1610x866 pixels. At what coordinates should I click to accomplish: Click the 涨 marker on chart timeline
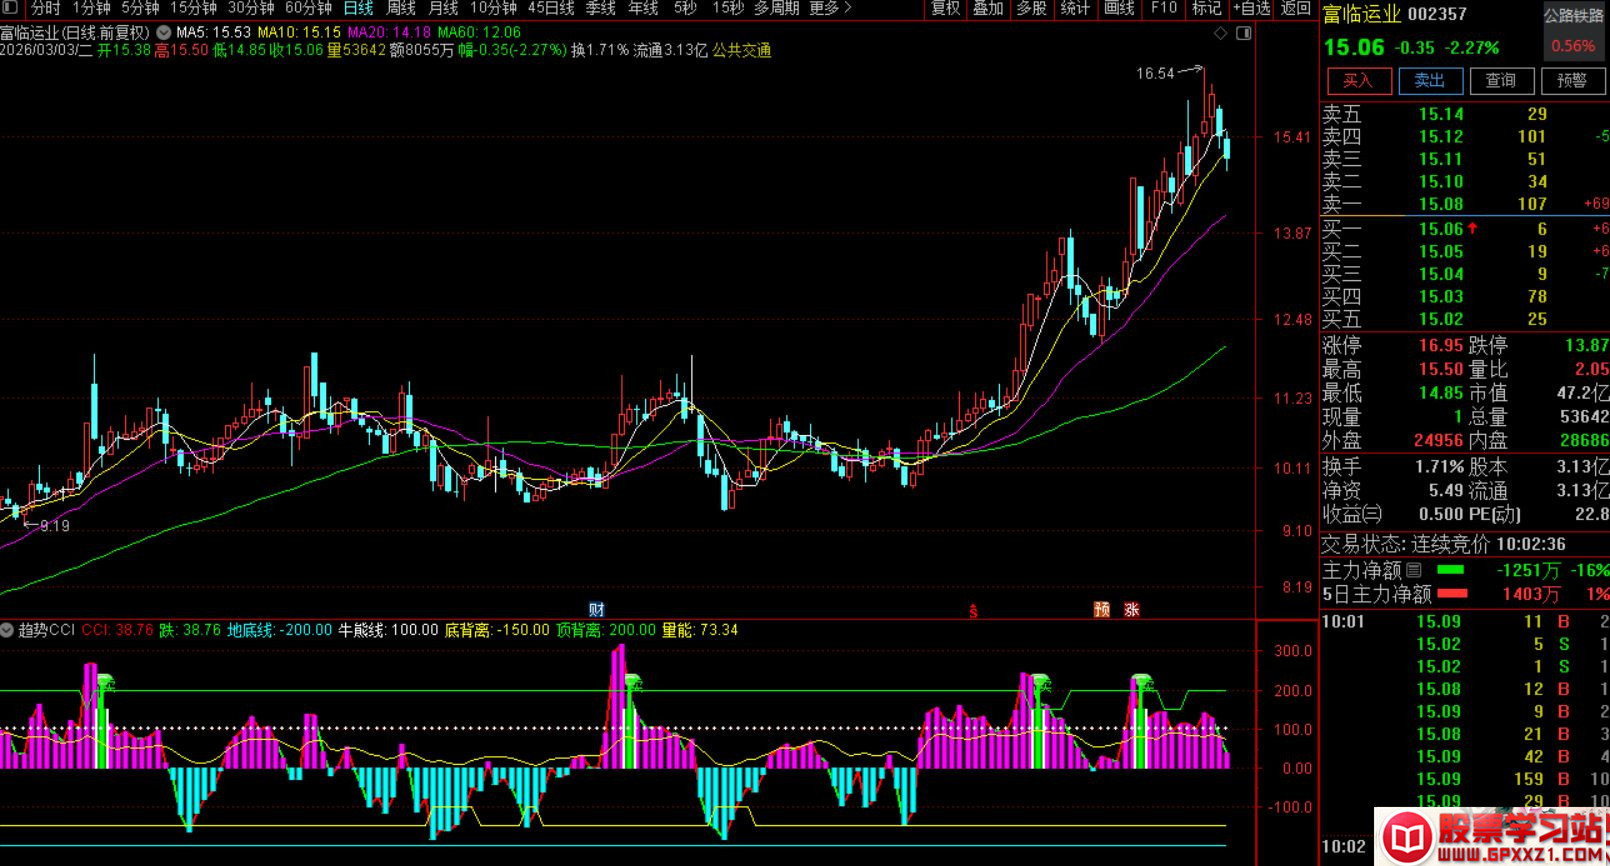click(x=1131, y=610)
